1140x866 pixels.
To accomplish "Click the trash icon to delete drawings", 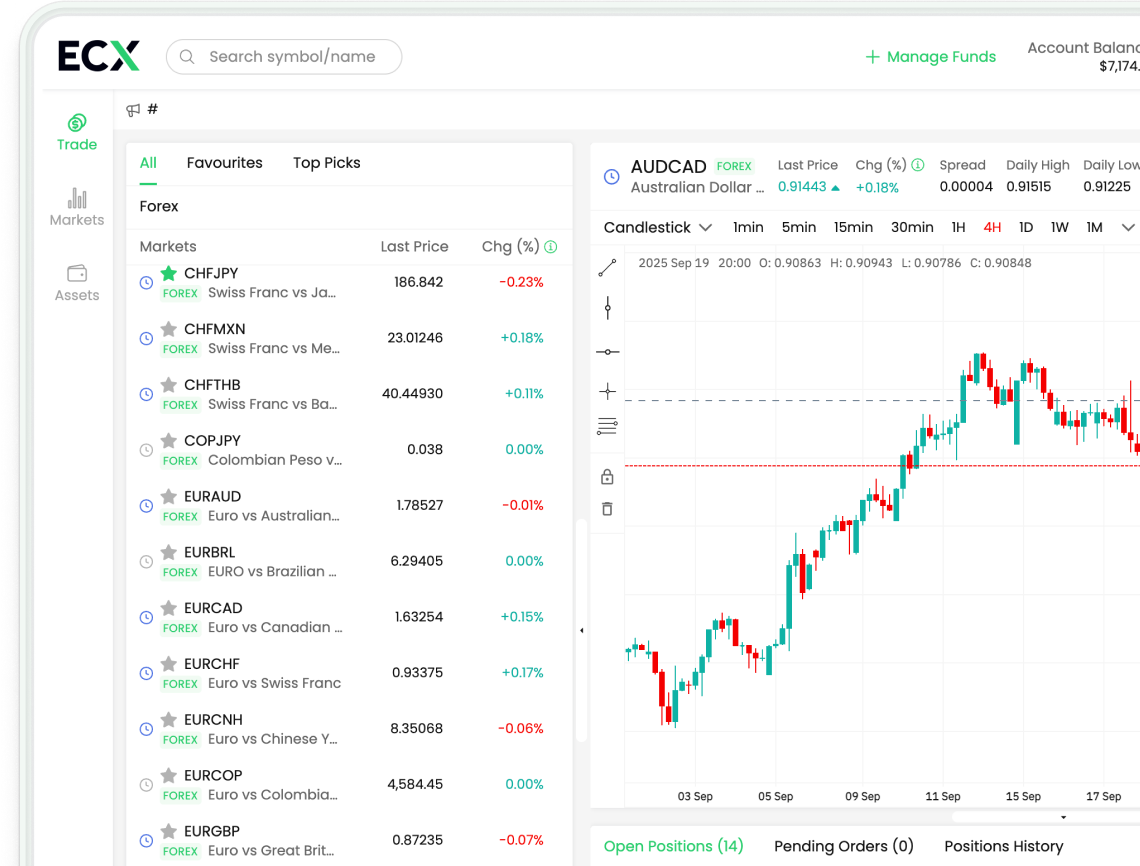I will point(607,509).
